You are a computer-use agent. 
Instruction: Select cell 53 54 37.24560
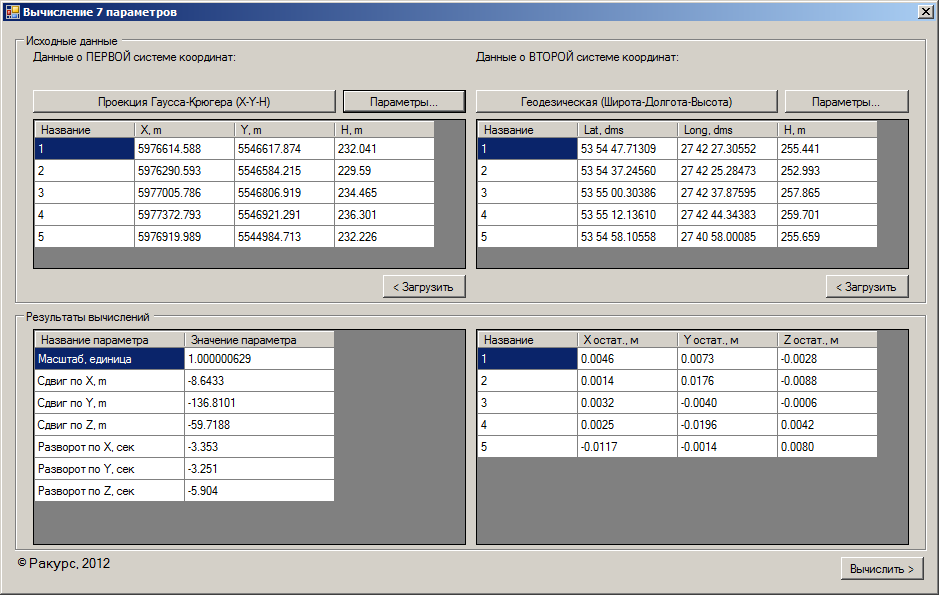(628, 171)
